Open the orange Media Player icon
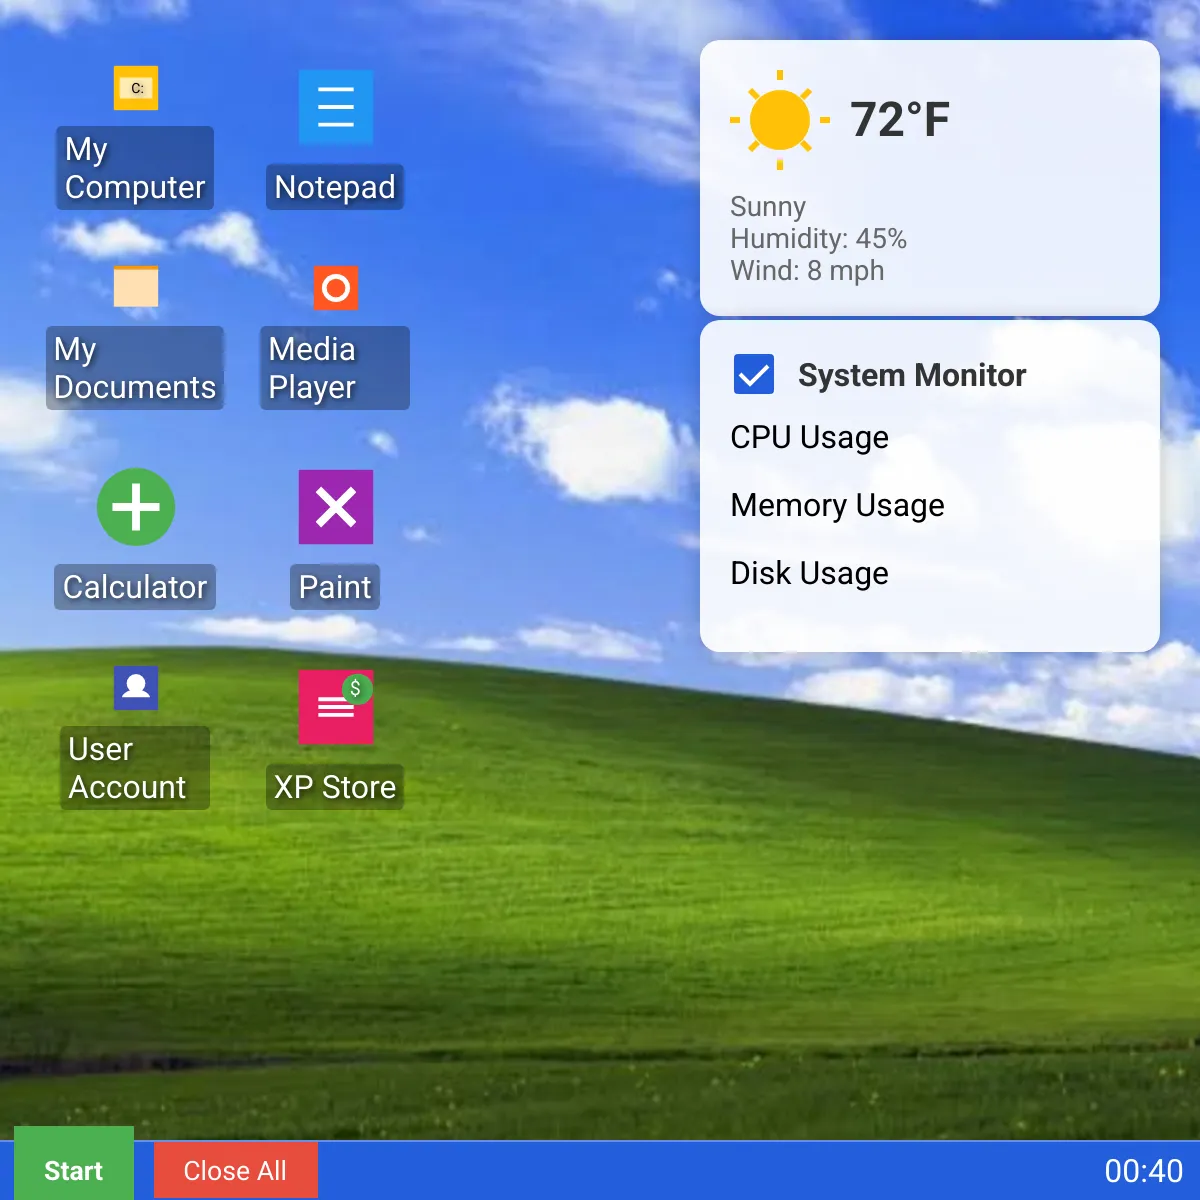 [336, 288]
